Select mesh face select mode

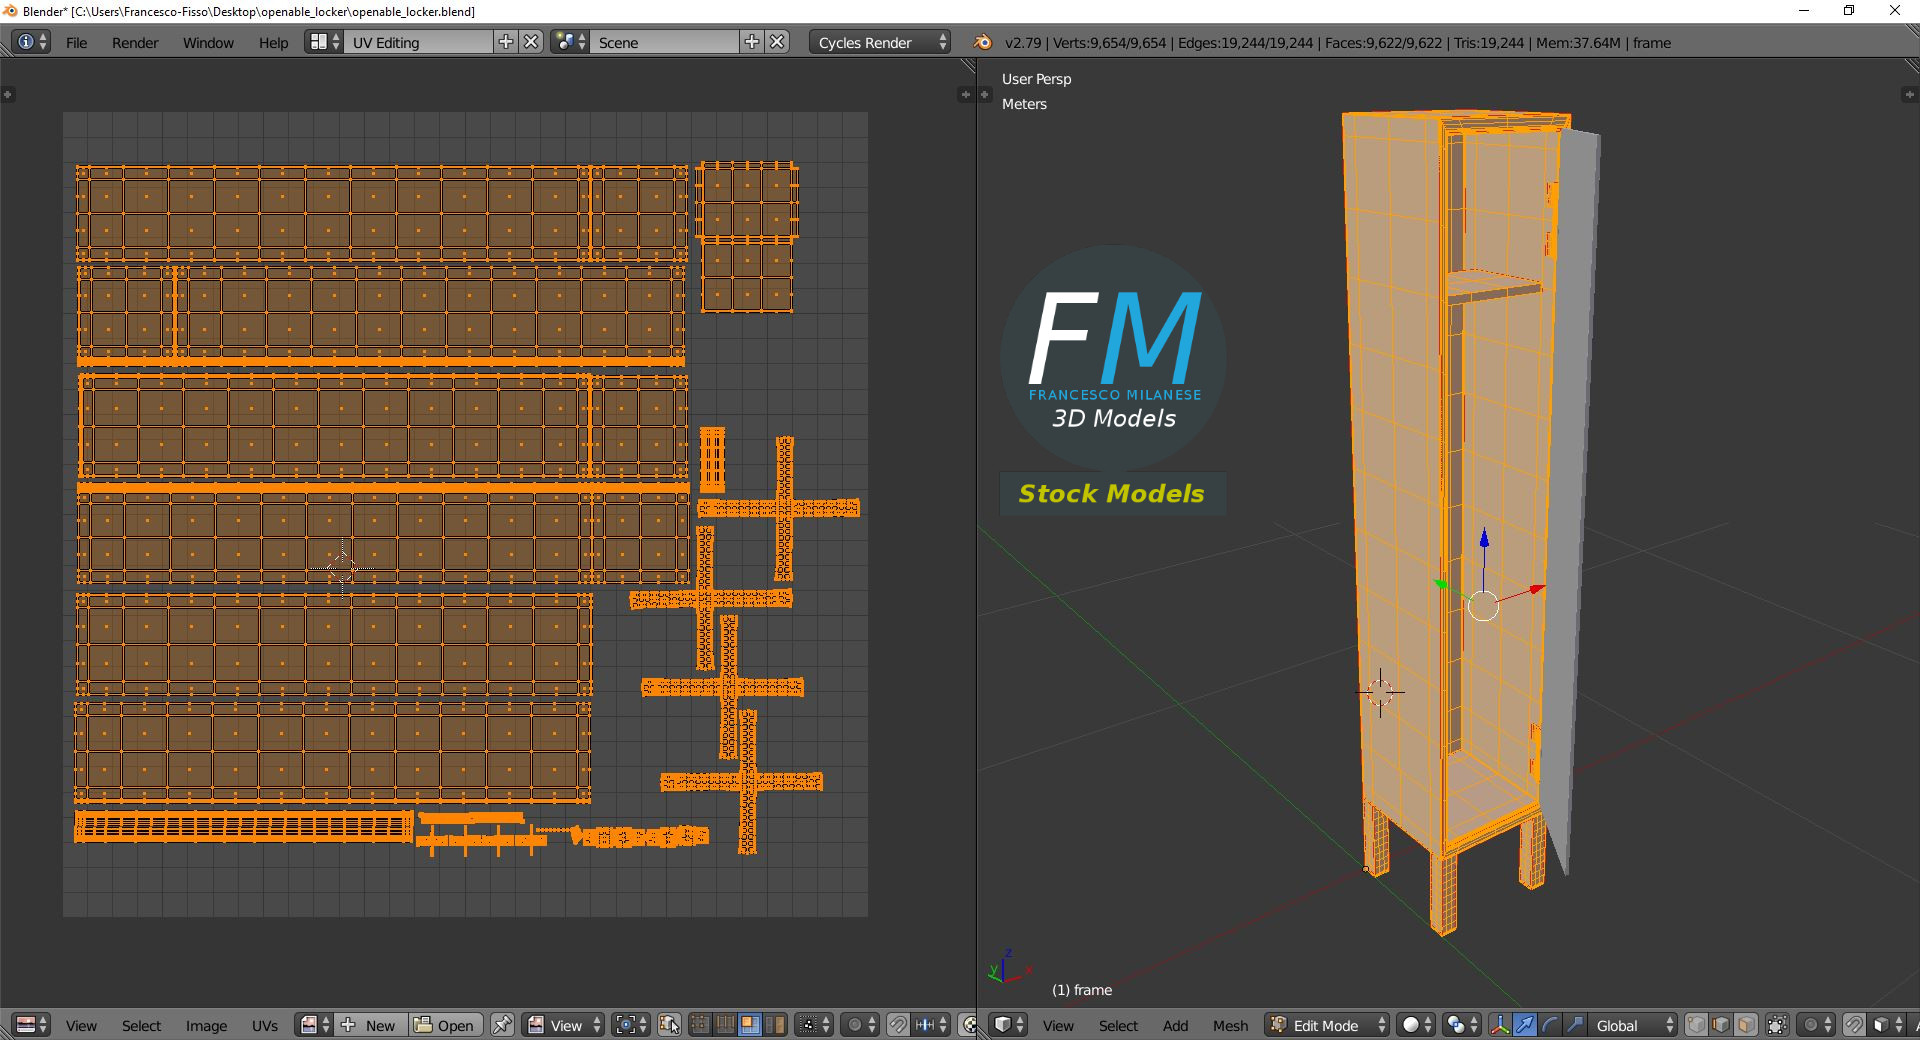click(1746, 1025)
